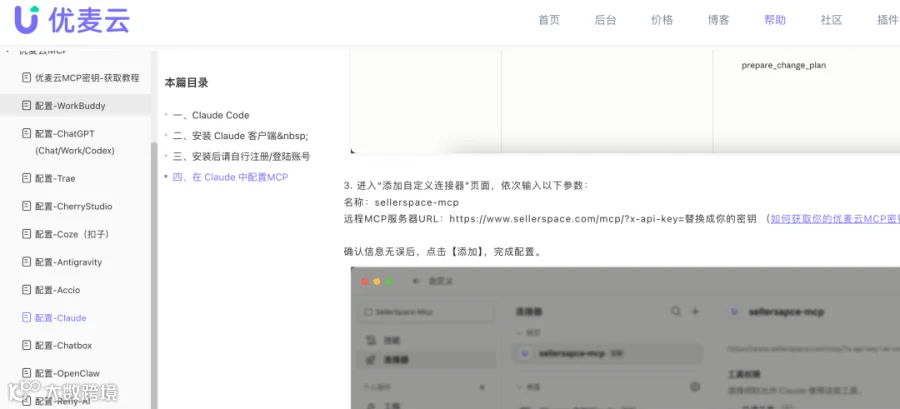
Task: Open 后台 in top navigation
Action: pos(605,20)
